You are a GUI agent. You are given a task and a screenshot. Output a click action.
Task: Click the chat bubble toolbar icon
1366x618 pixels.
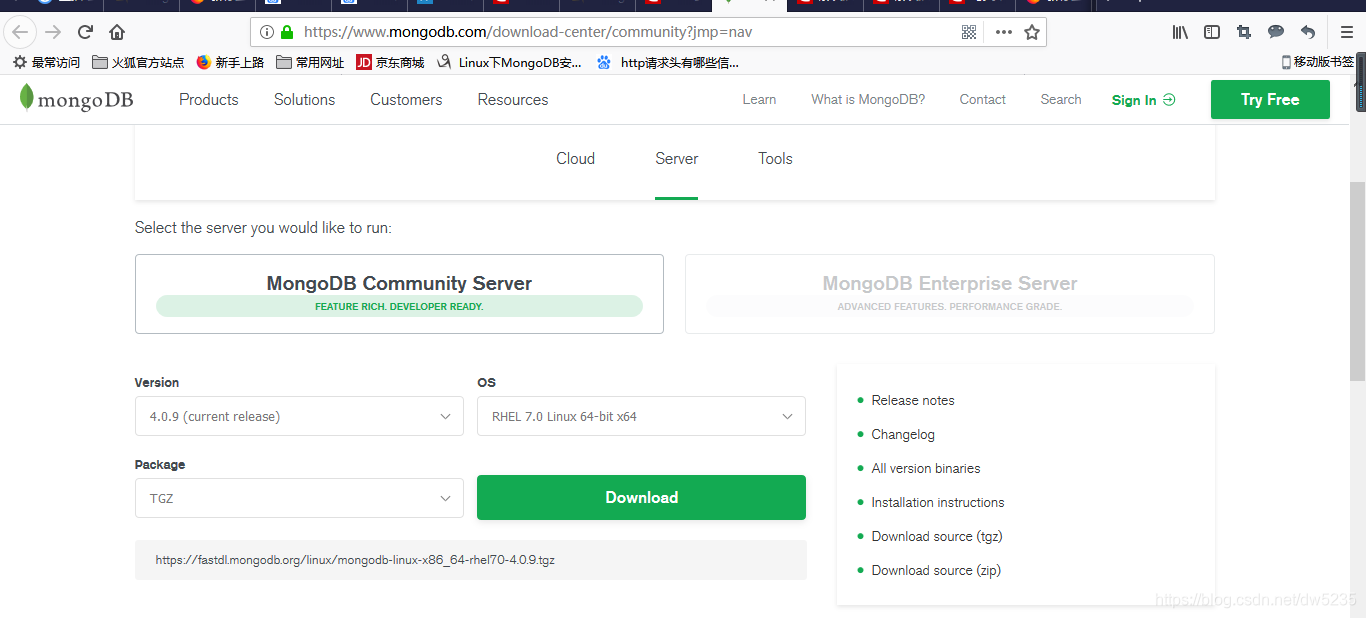(1276, 32)
